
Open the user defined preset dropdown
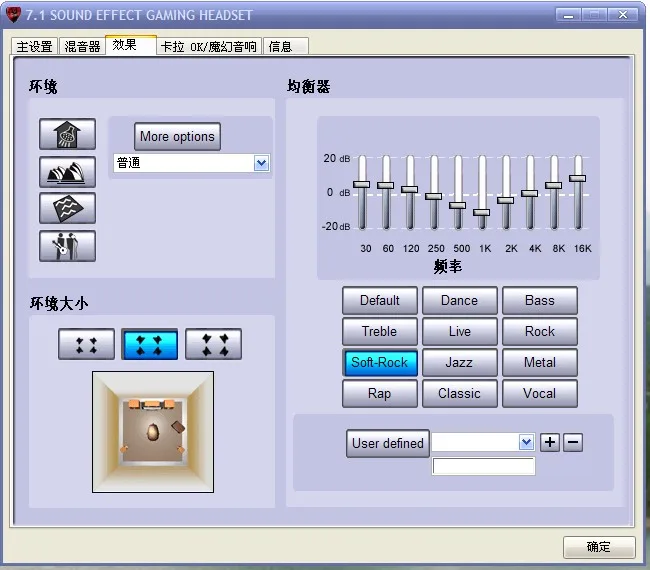526,442
